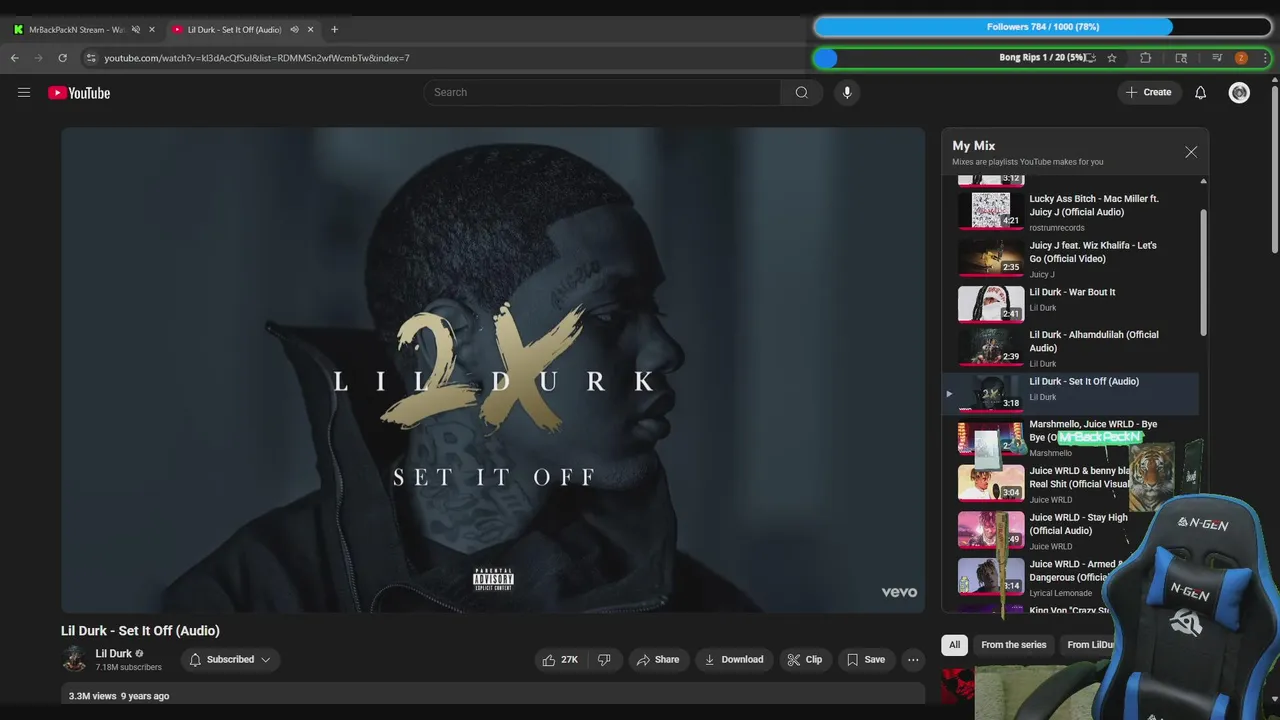Open browser extensions puzzle icon
The width and height of the screenshot is (1280, 720).
point(1146,58)
